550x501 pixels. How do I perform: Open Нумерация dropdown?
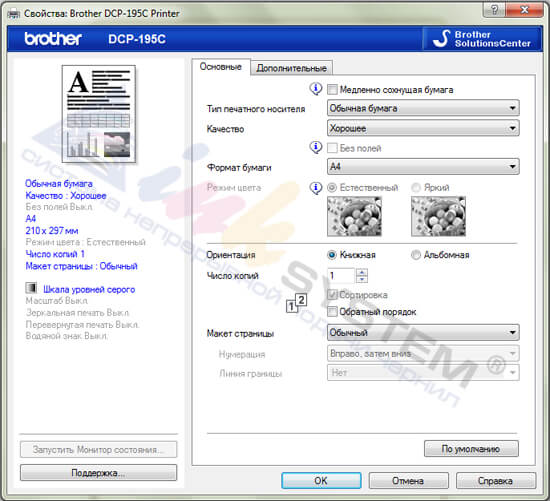[x=423, y=353]
